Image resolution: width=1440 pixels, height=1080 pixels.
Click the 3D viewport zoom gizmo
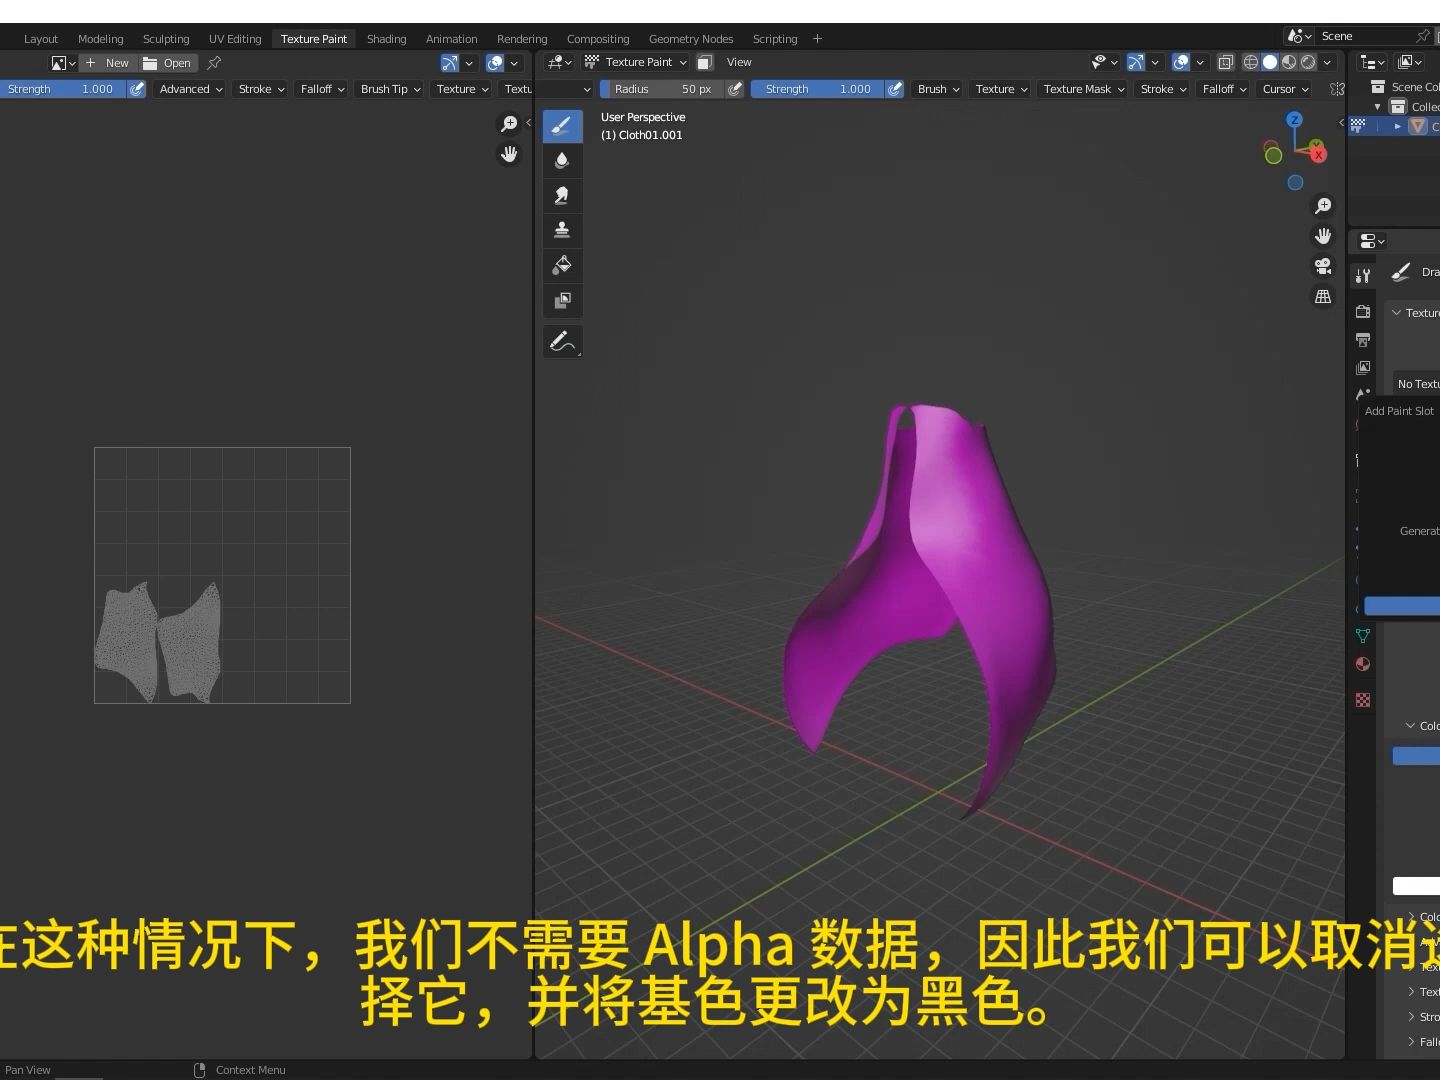point(1323,206)
